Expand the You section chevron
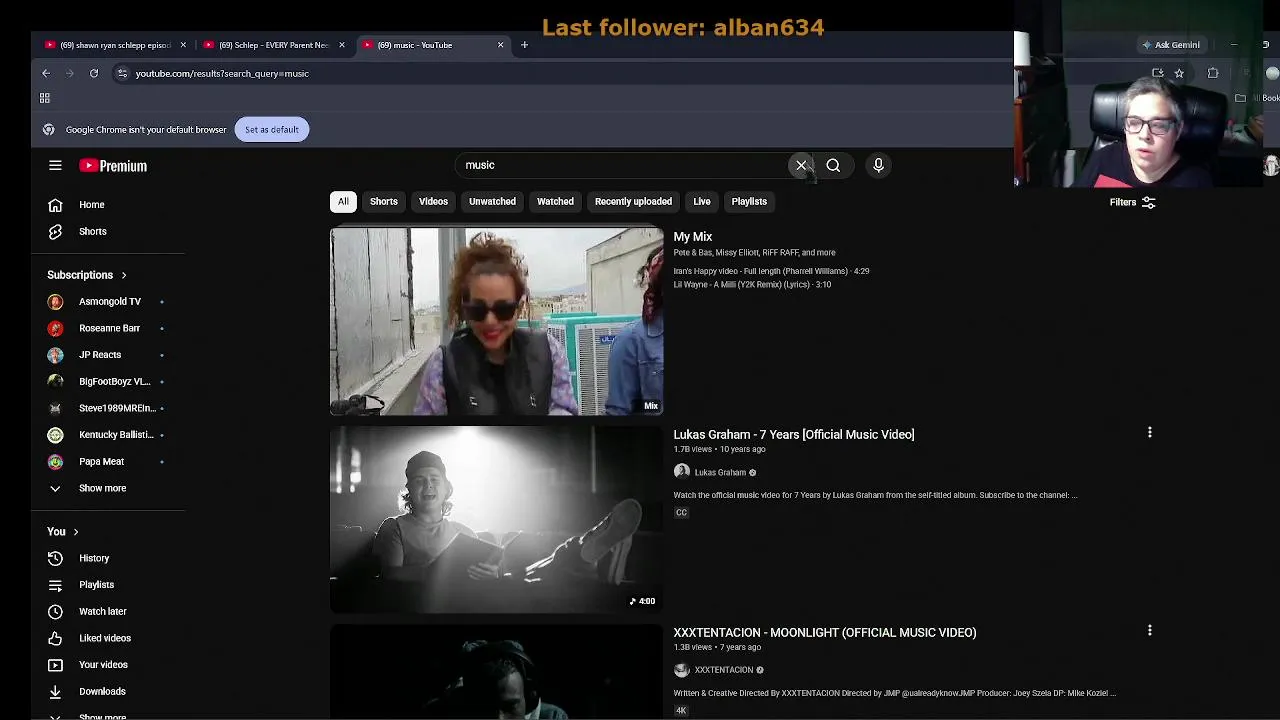 coord(75,532)
